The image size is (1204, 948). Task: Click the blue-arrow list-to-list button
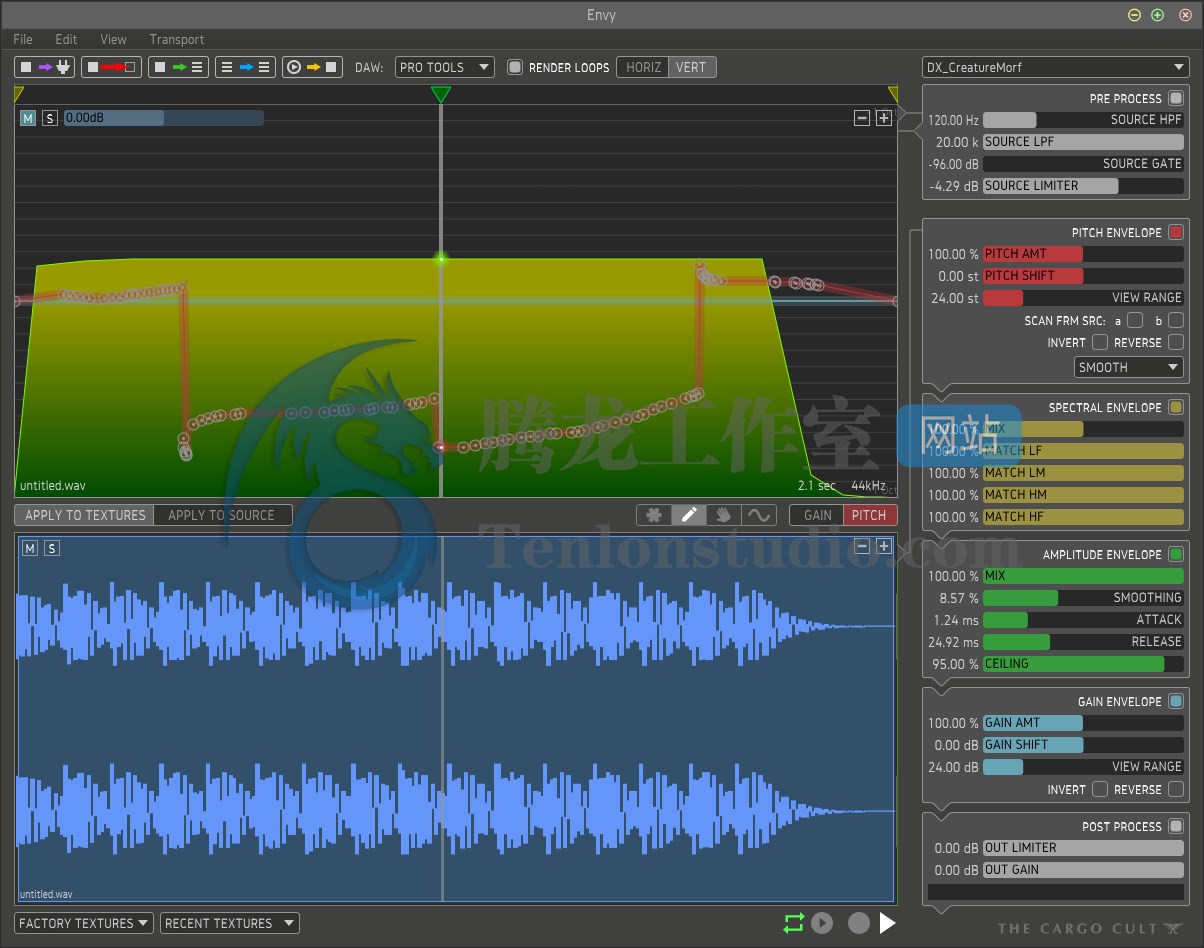pos(245,67)
